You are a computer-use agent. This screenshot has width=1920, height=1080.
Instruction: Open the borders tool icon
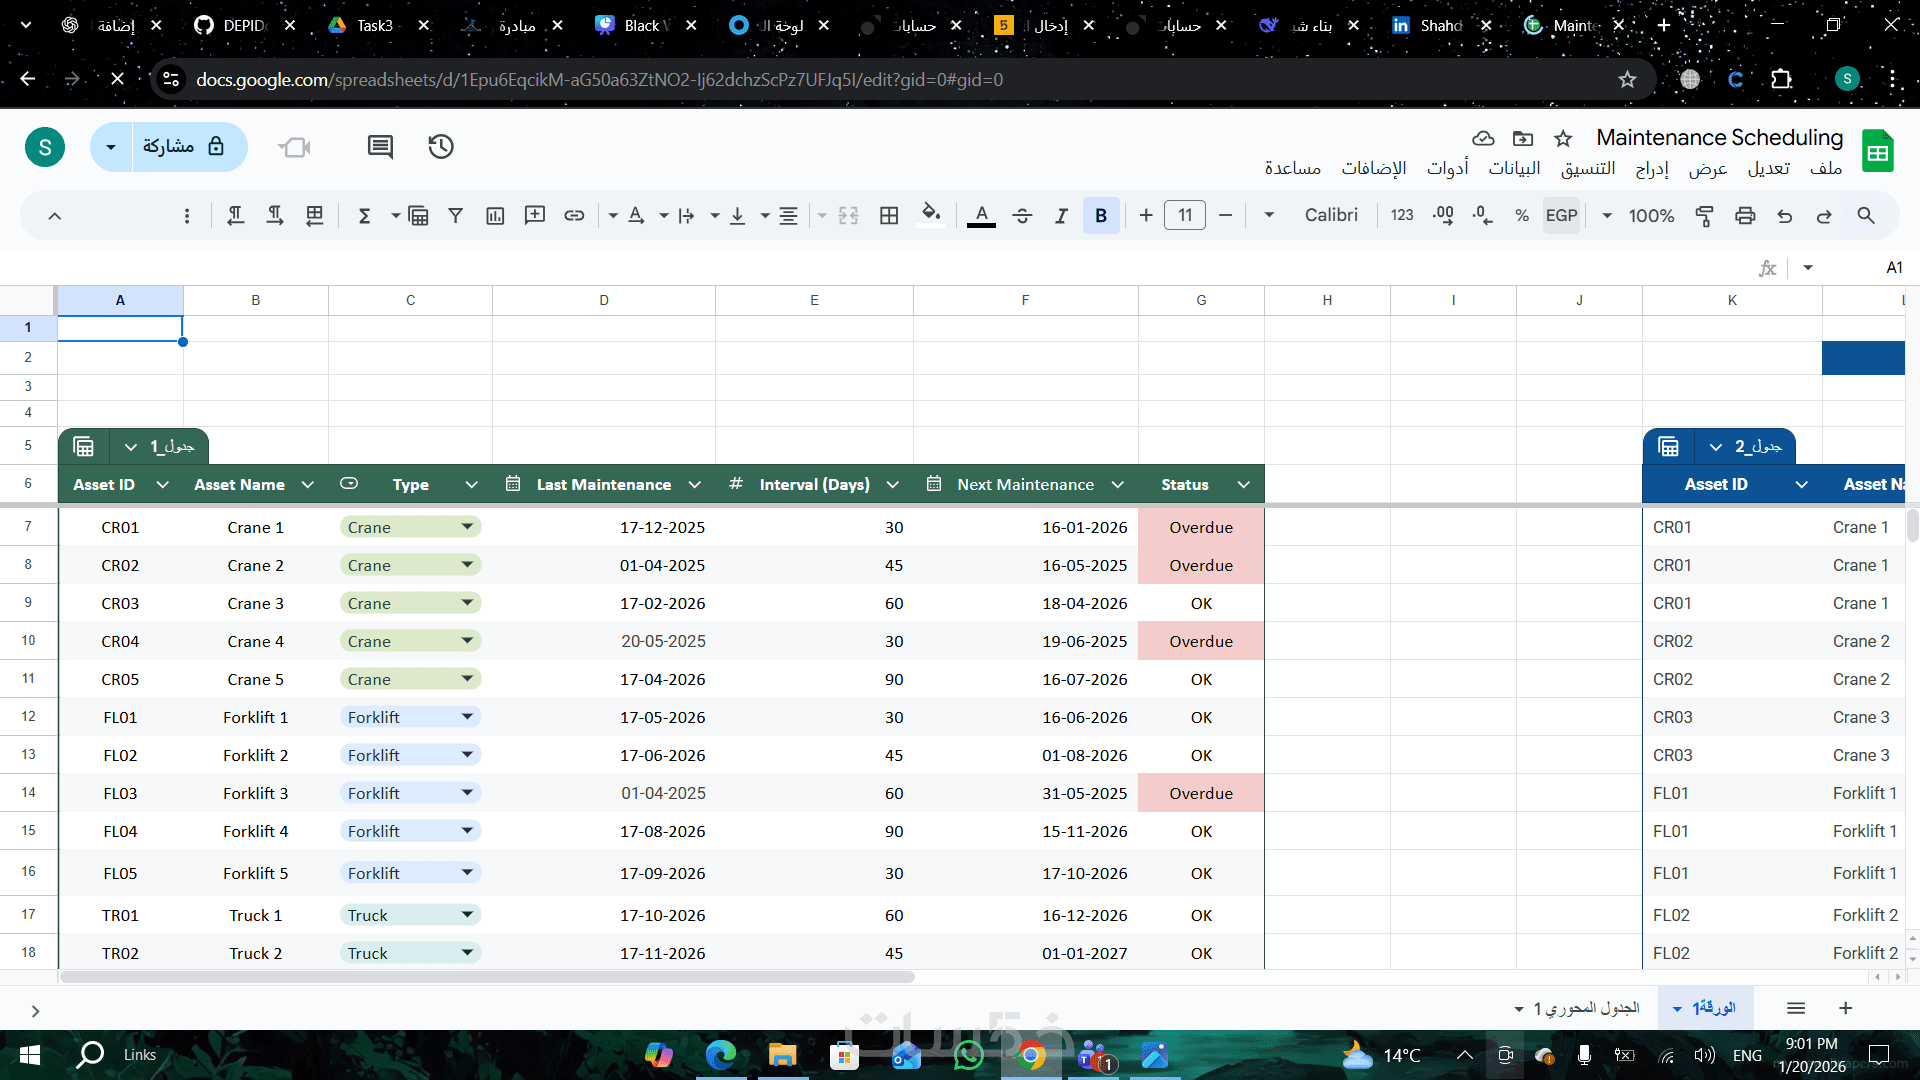tap(889, 215)
